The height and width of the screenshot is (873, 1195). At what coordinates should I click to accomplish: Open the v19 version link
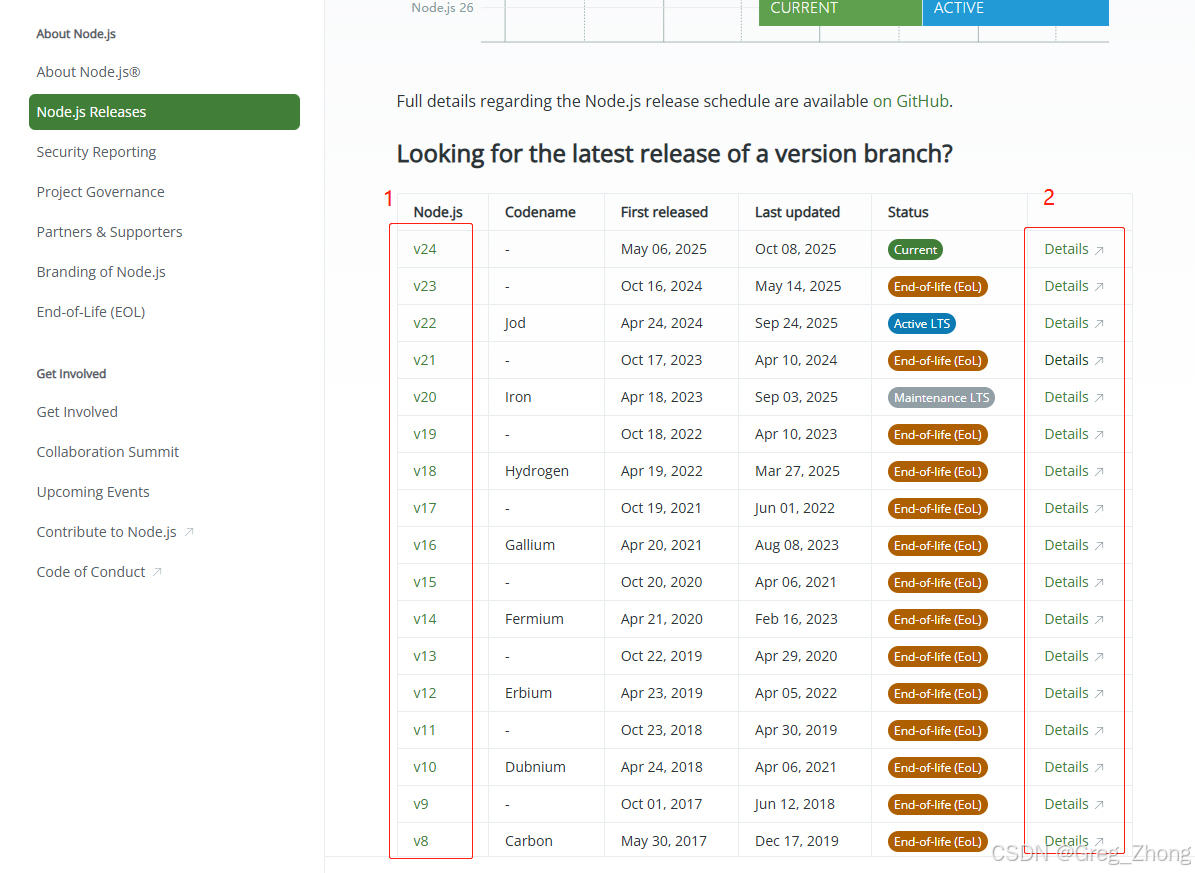[x=424, y=434]
